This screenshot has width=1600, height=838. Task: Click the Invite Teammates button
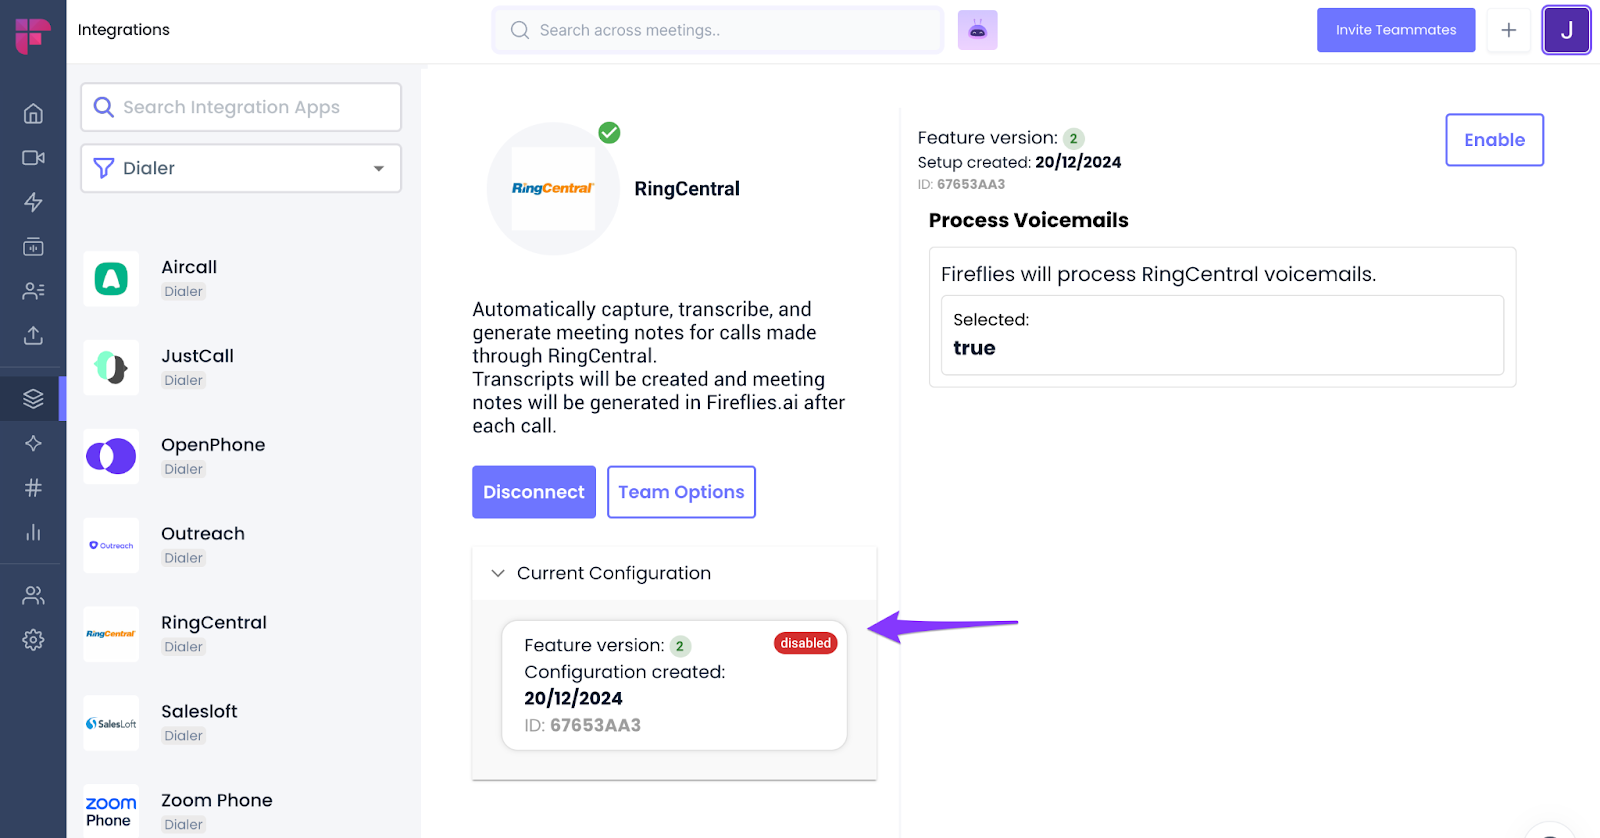pyautogui.click(x=1395, y=30)
